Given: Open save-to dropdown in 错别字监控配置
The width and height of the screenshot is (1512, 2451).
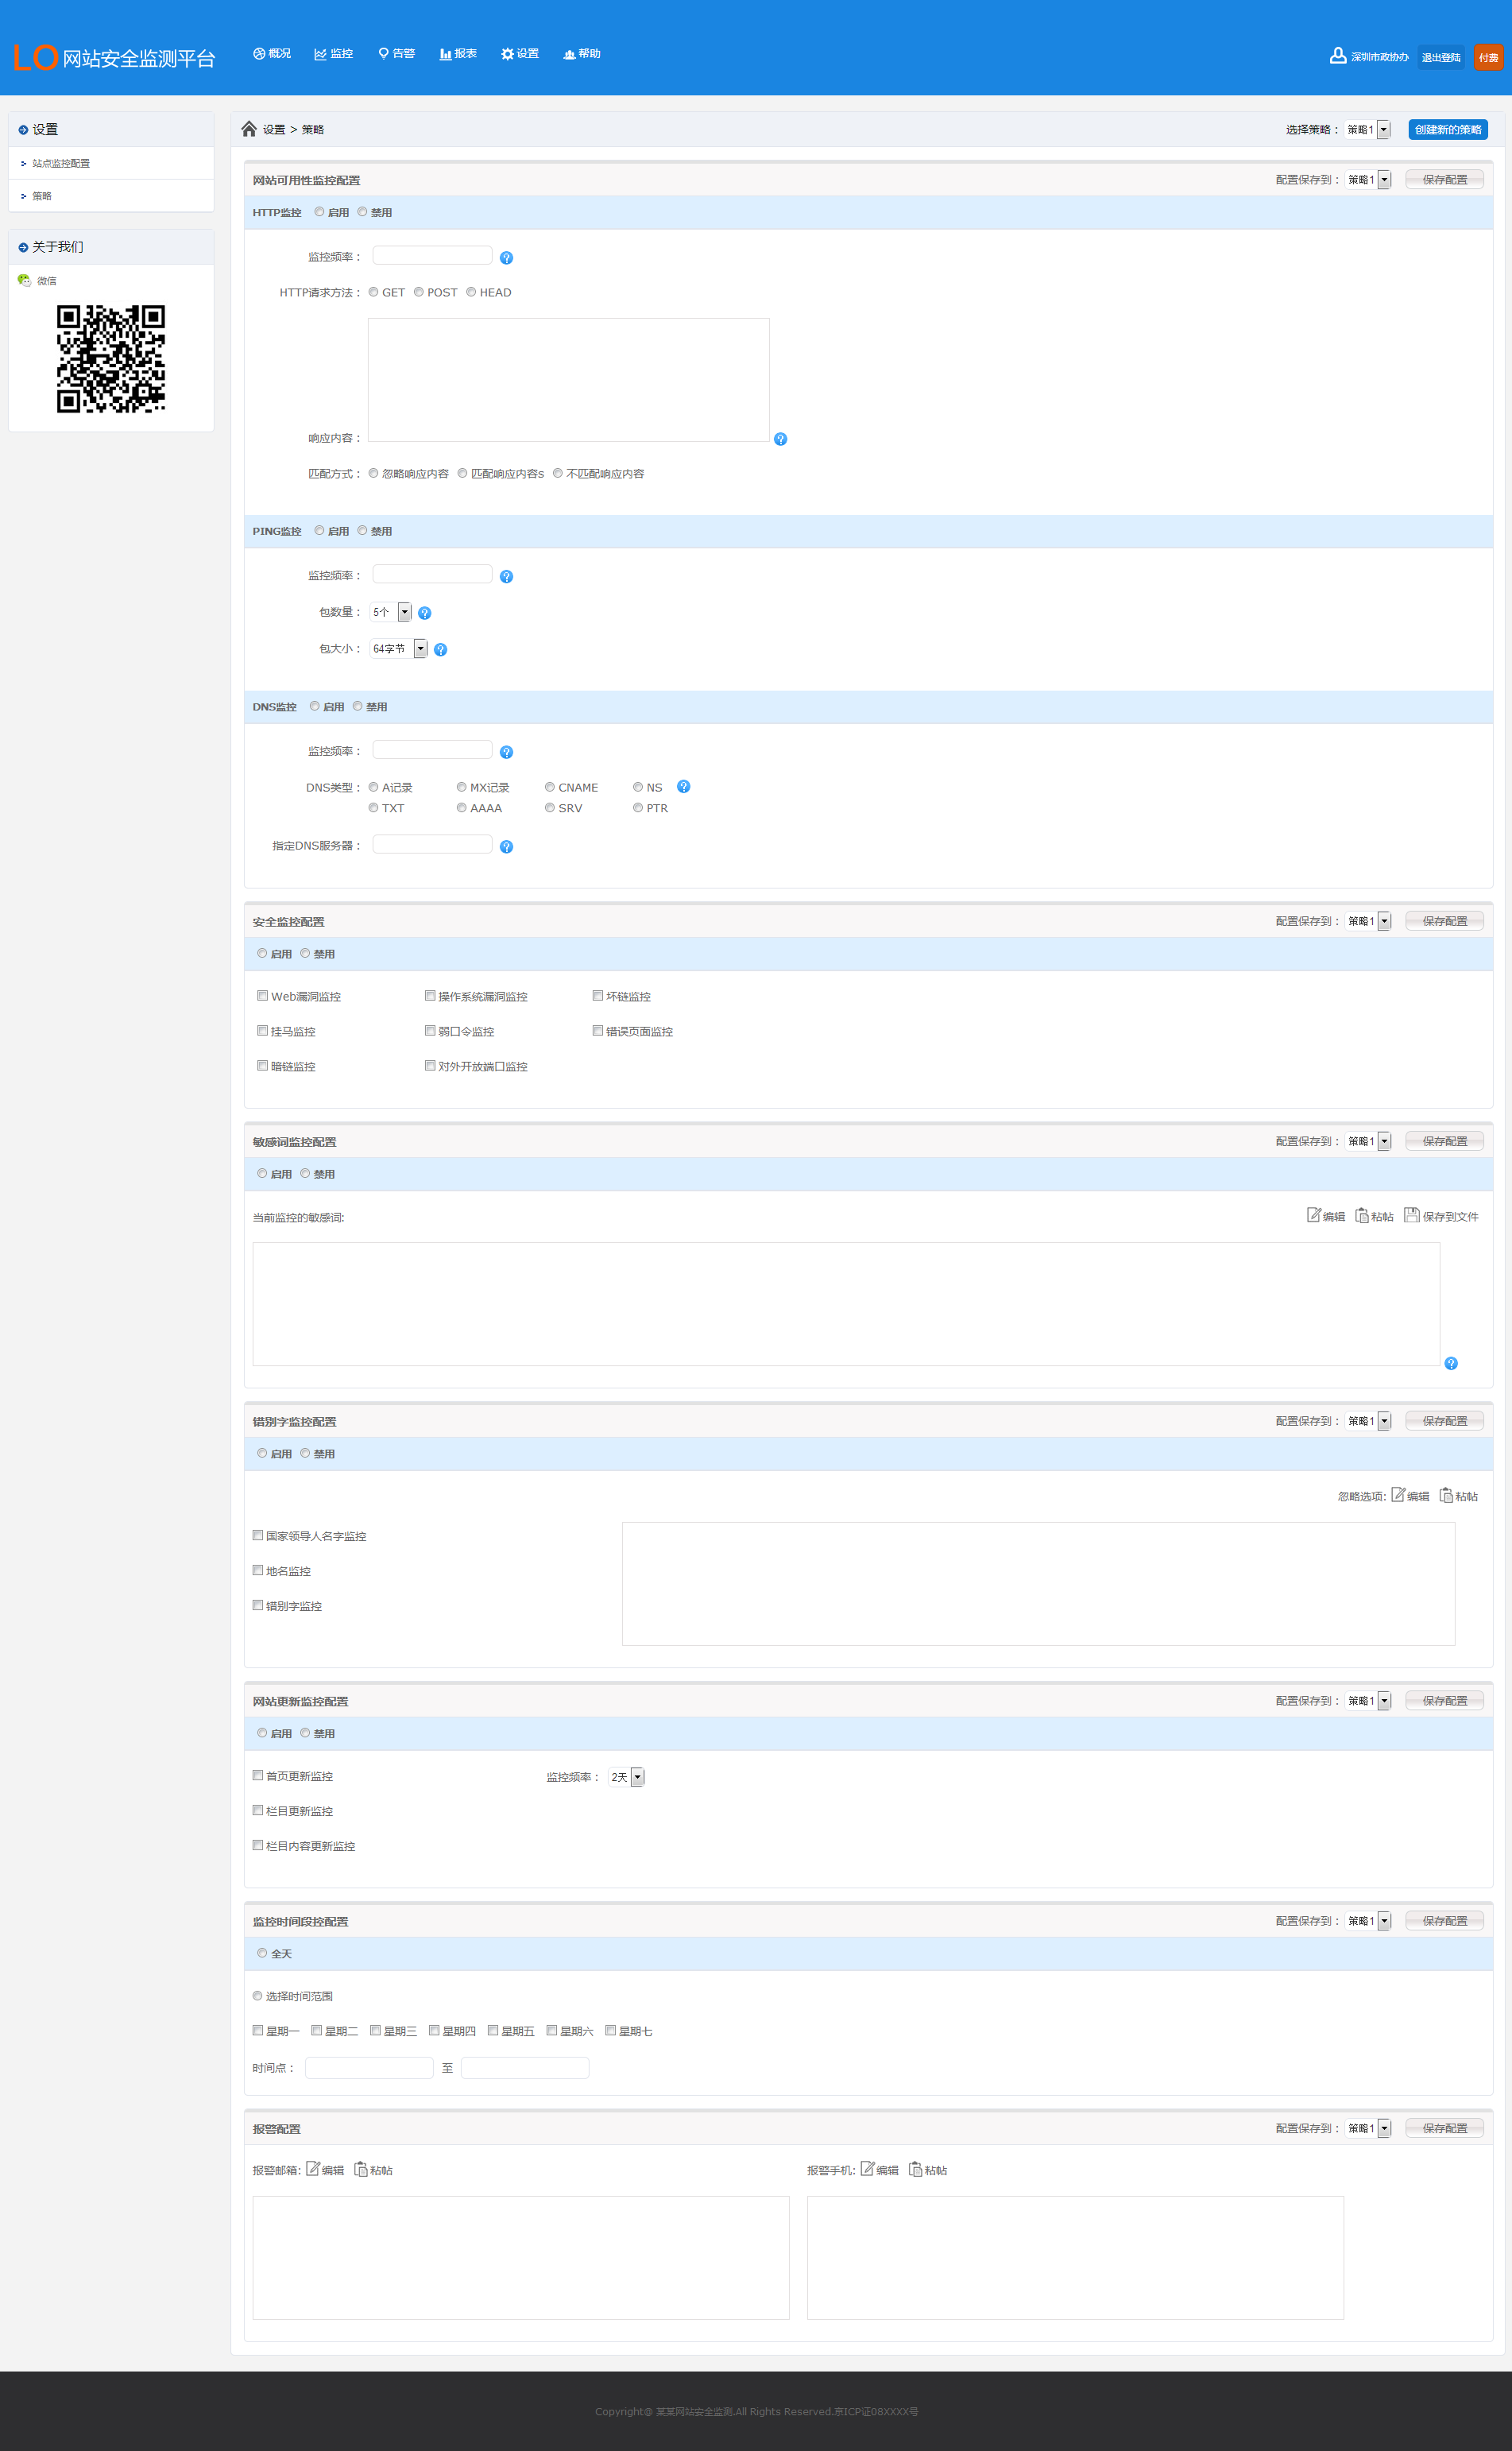Looking at the screenshot, I should pos(1368,1421).
